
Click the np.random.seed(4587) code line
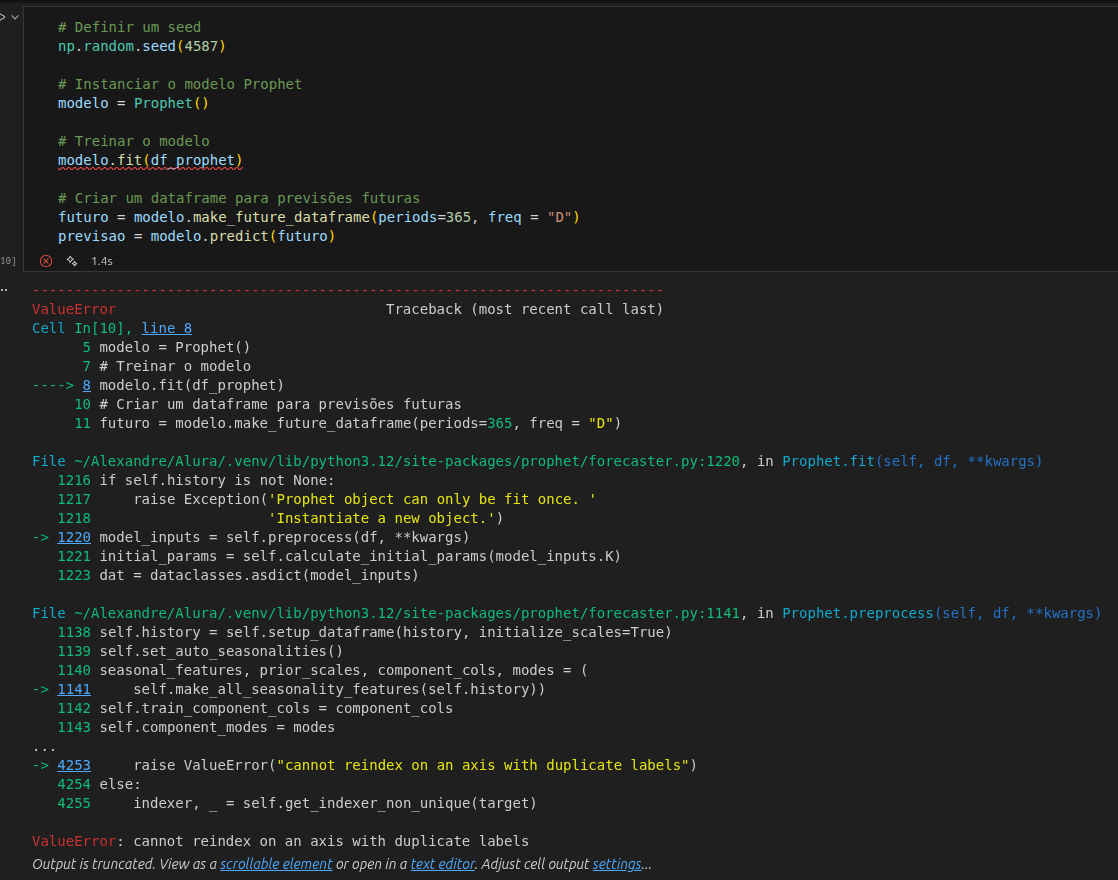point(142,46)
